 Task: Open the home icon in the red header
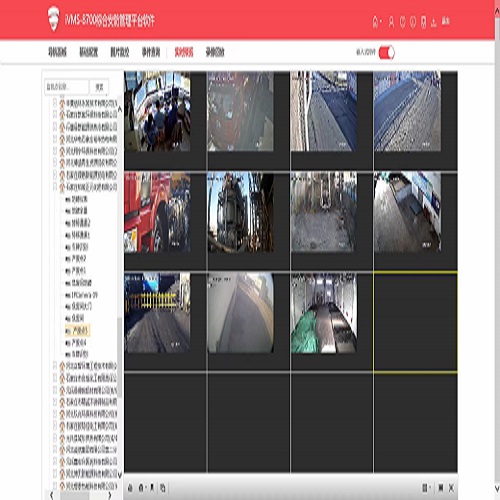pos(375,22)
